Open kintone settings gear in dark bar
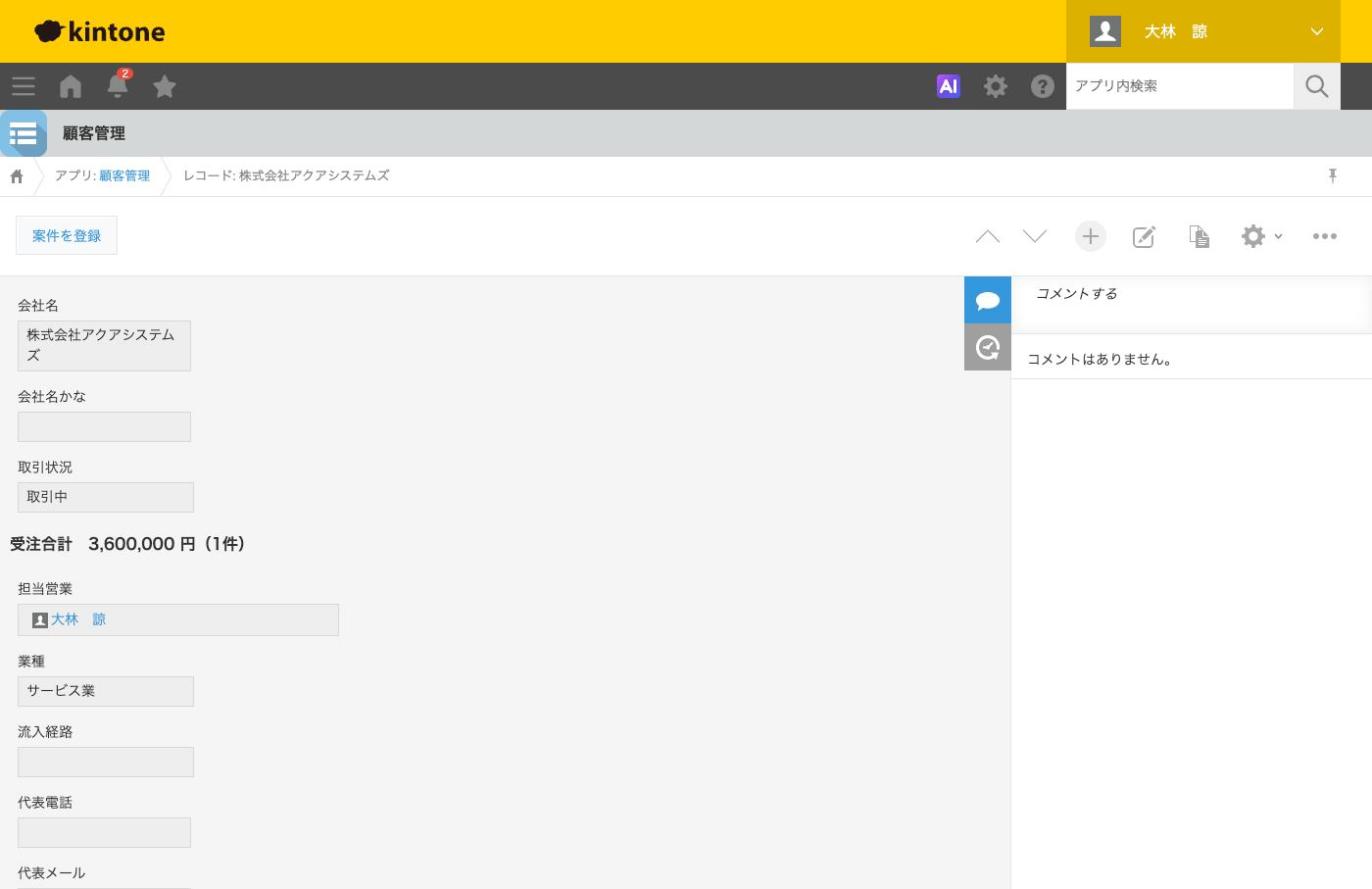 click(x=995, y=87)
